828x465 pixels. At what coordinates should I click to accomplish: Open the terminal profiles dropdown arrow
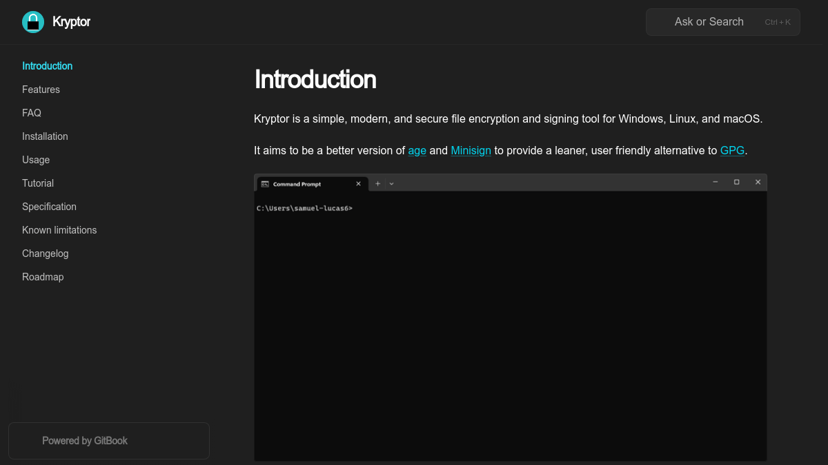tap(391, 184)
